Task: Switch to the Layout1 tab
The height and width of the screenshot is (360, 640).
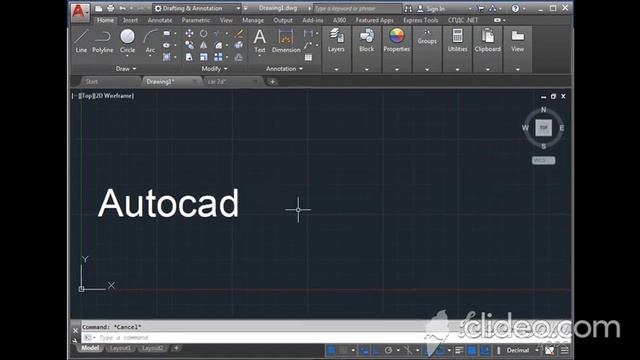Action: pos(120,348)
